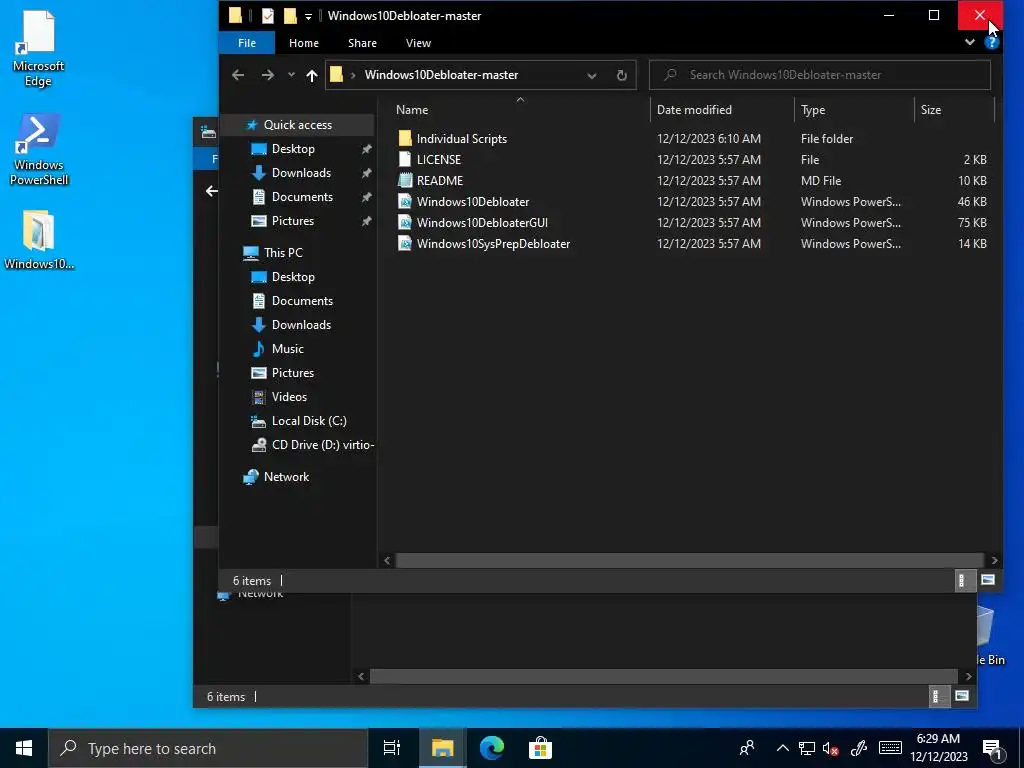Select the Windows10SysPrepDebloater script icon
The width and height of the screenshot is (1024, 768).
click(405, 243)
